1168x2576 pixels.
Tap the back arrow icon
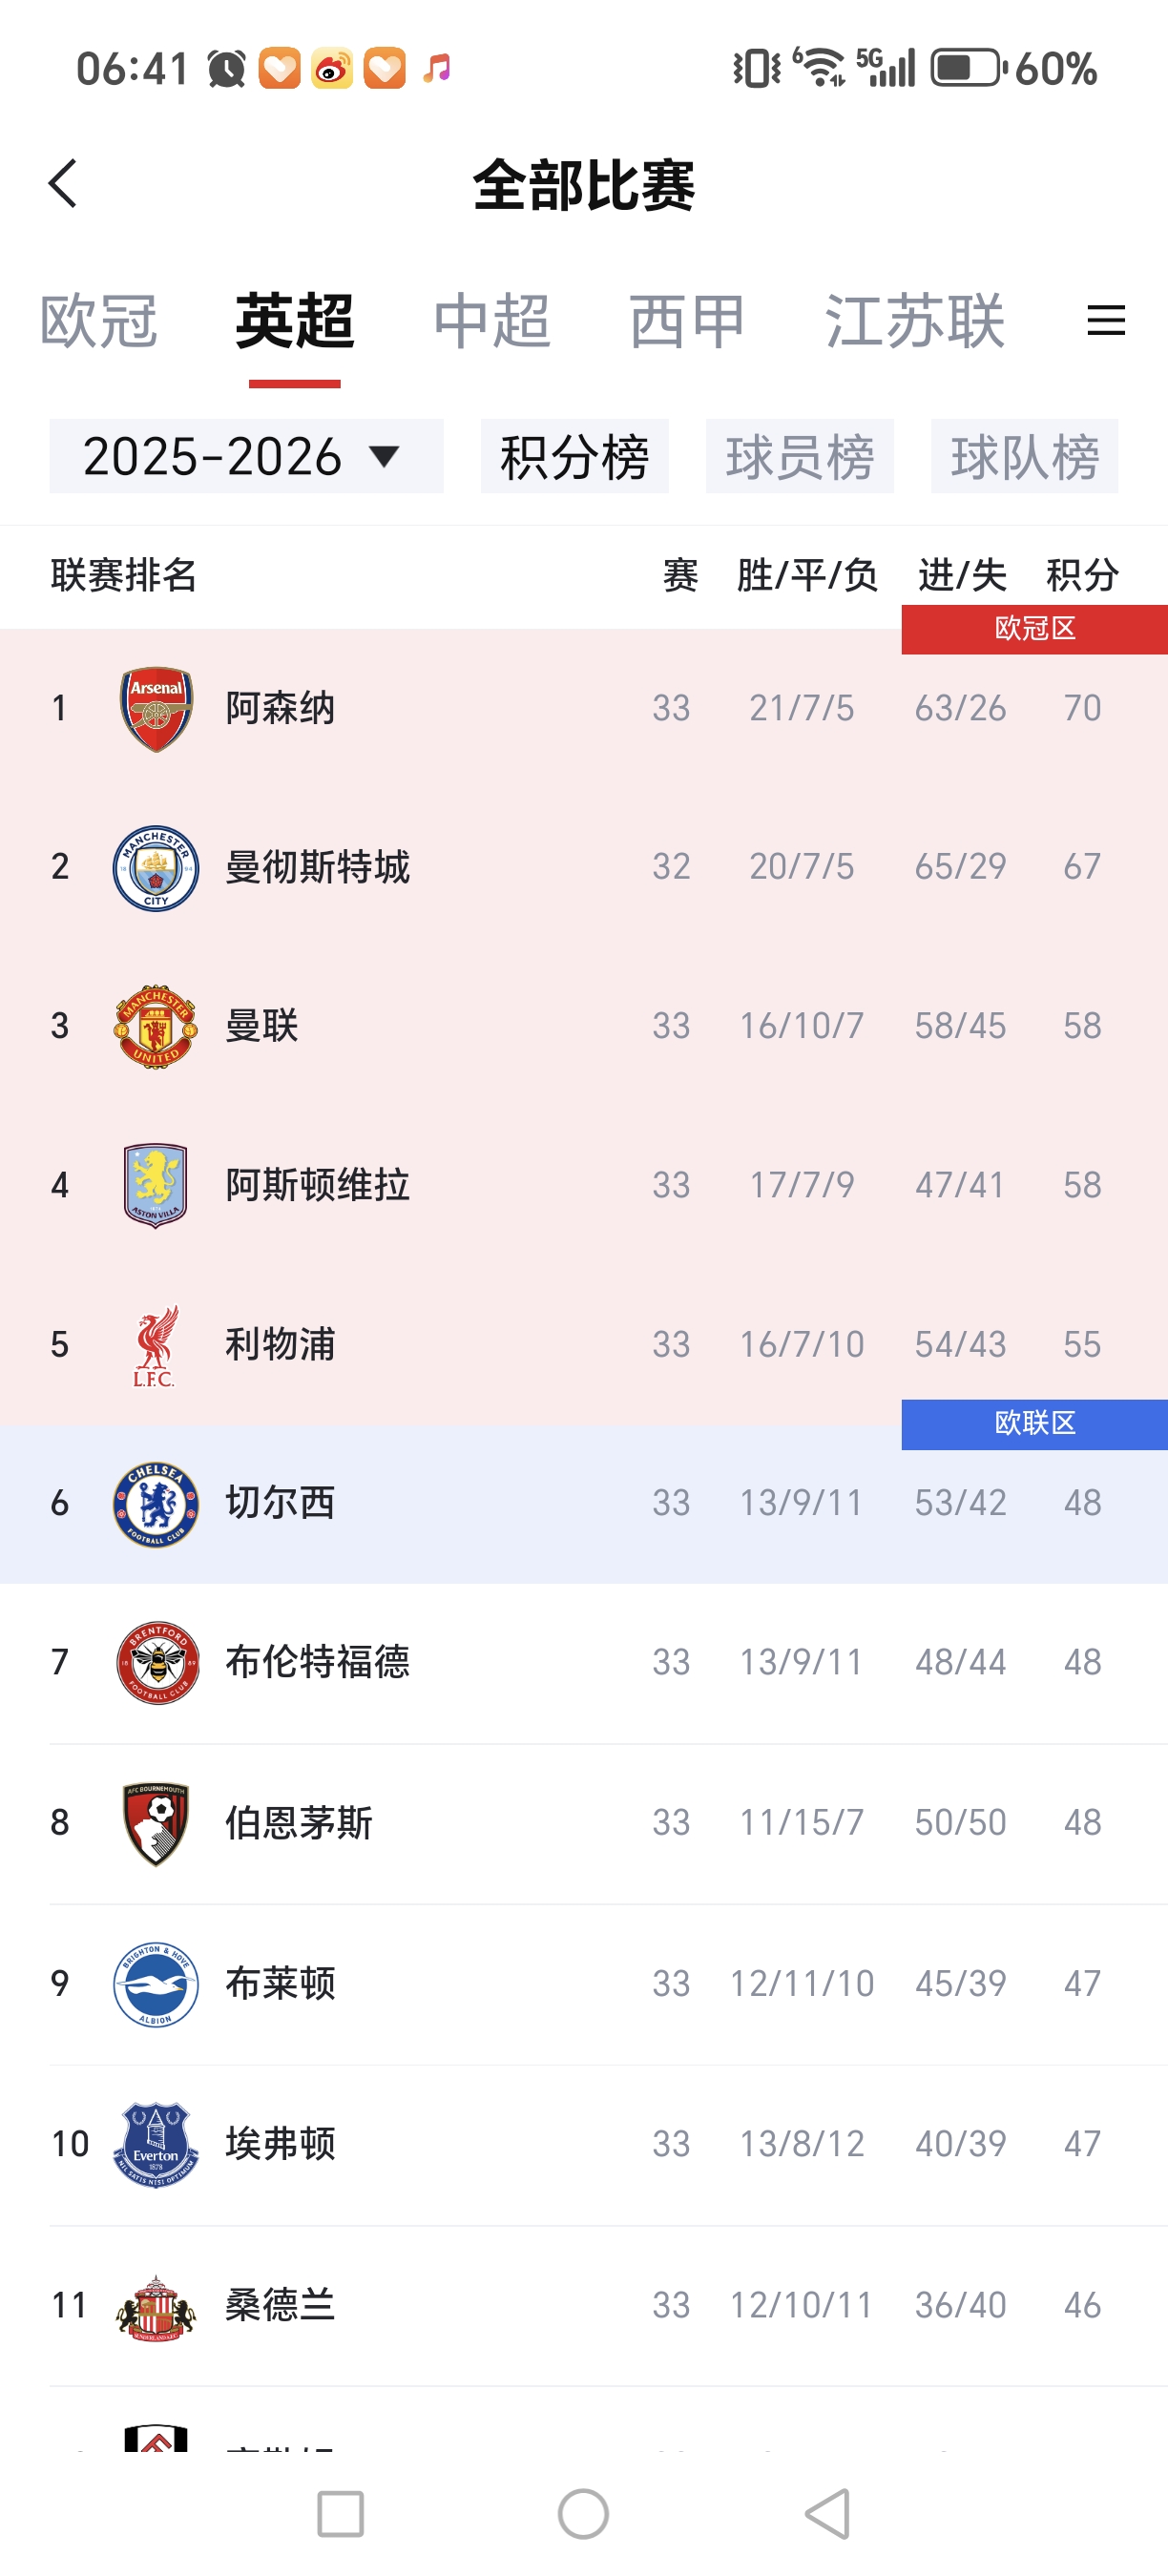coord(63,184)
